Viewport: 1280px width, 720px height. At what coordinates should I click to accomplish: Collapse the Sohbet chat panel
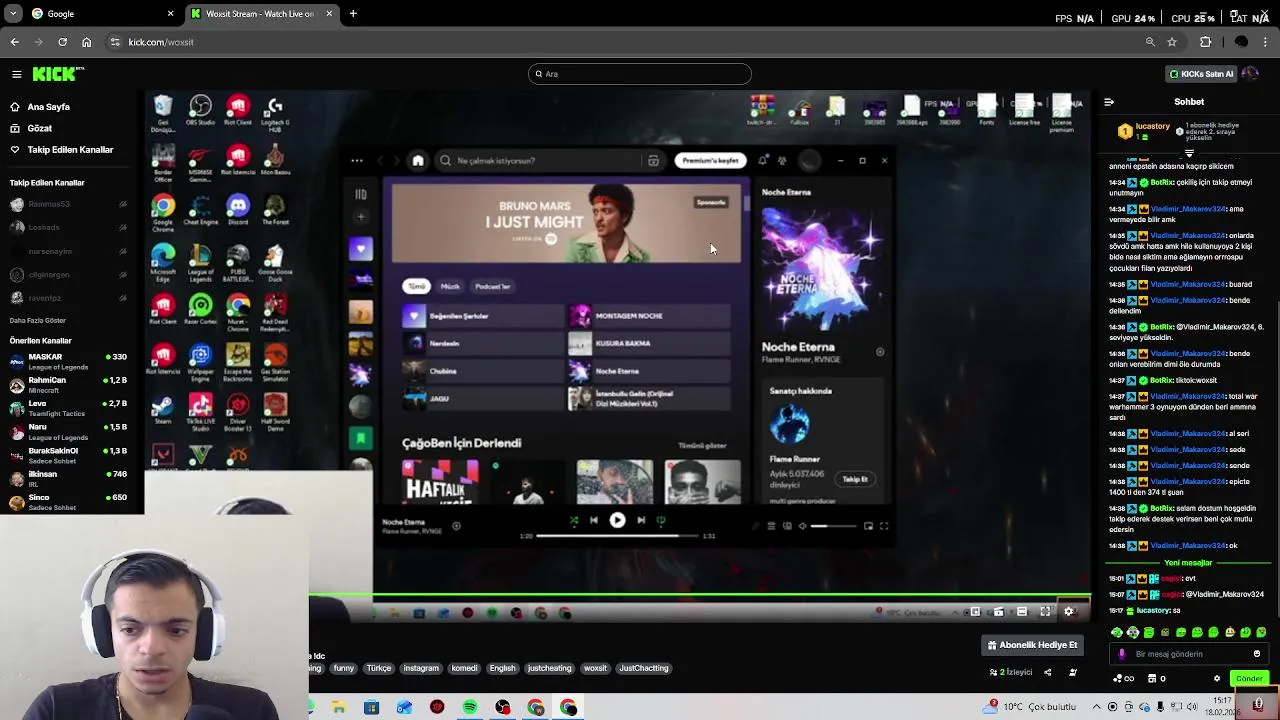pyautogui.click(x=1108, y=102)
